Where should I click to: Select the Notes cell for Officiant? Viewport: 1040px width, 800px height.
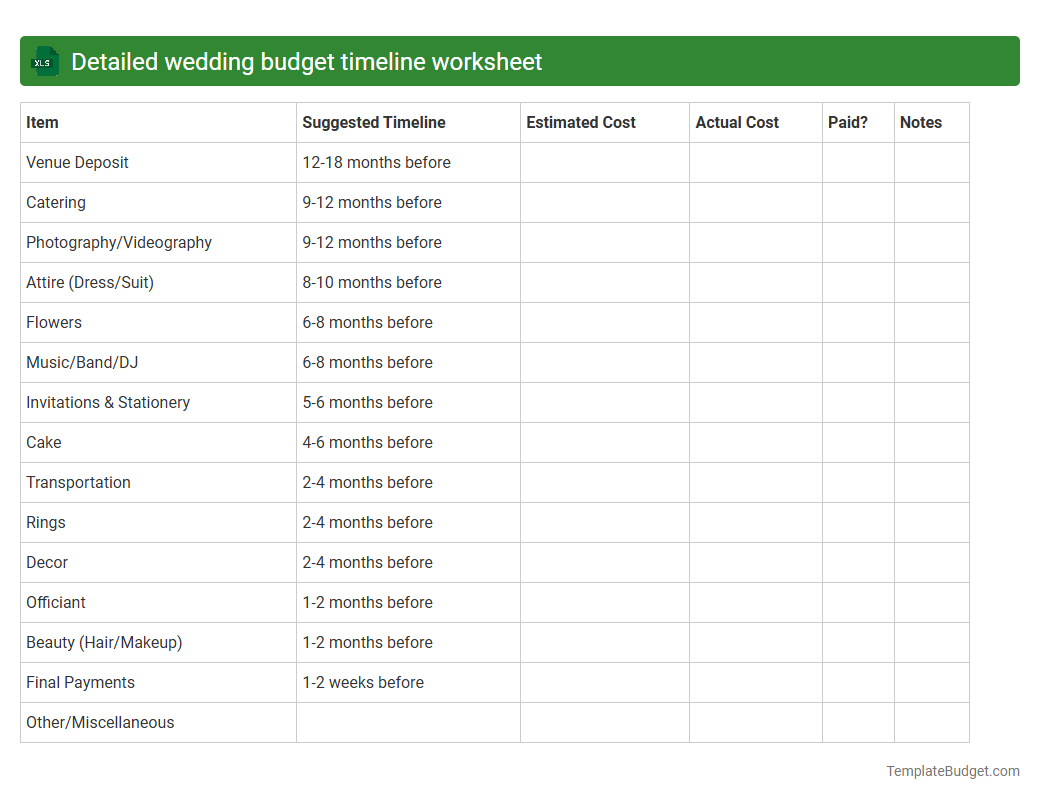point(931,602)
